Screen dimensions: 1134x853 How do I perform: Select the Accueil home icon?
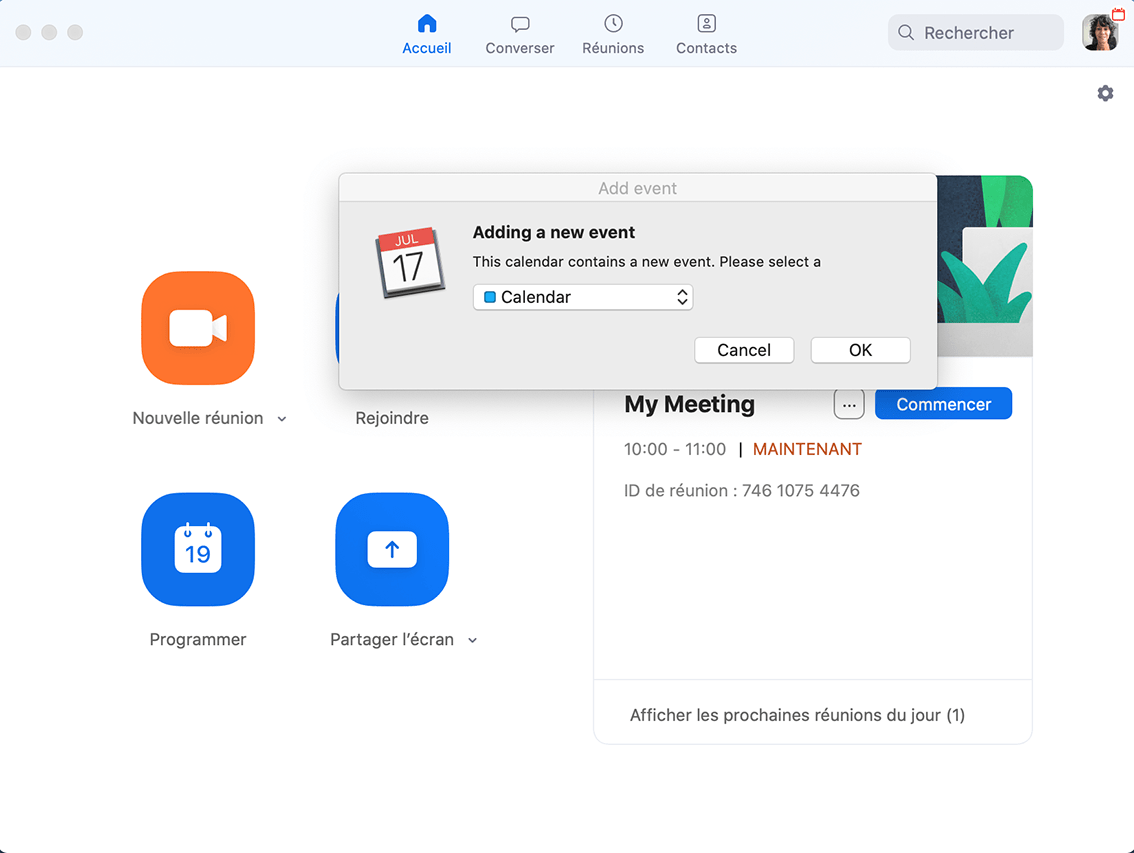click(x=426, y=24)
